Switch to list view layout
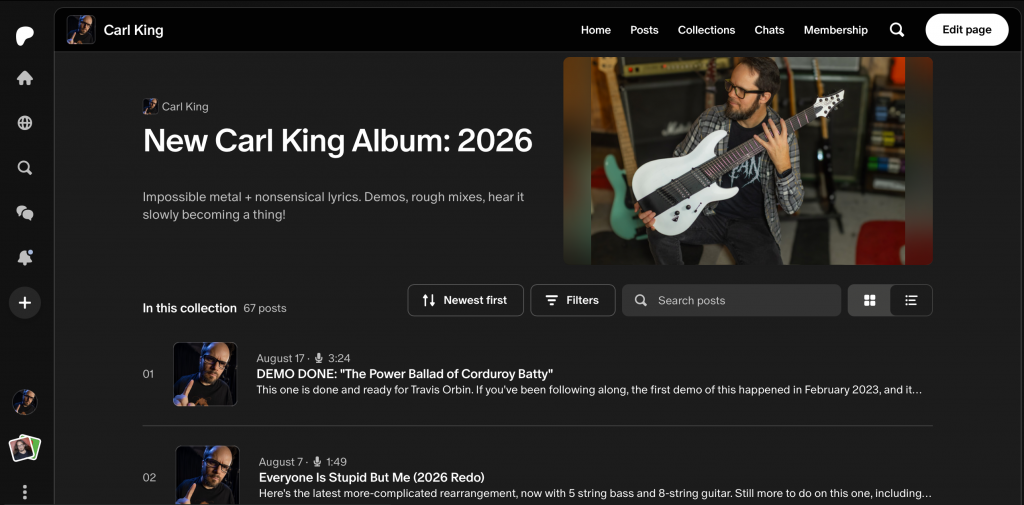 click(x=911, y=301)
